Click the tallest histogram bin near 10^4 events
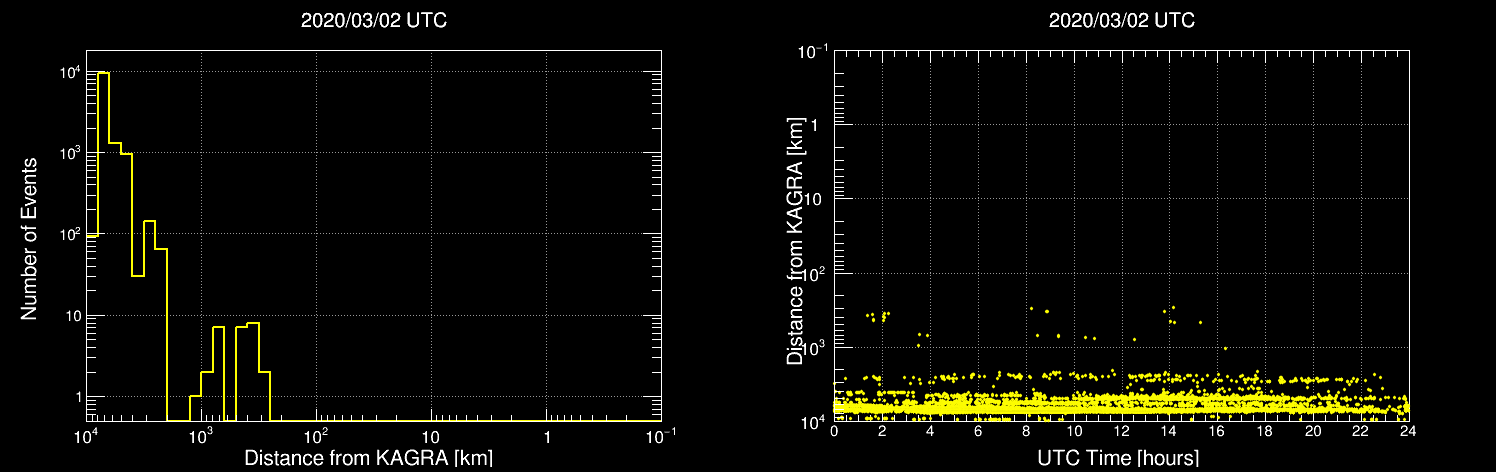The image size is (1496, 472). (x=103, y=246)
